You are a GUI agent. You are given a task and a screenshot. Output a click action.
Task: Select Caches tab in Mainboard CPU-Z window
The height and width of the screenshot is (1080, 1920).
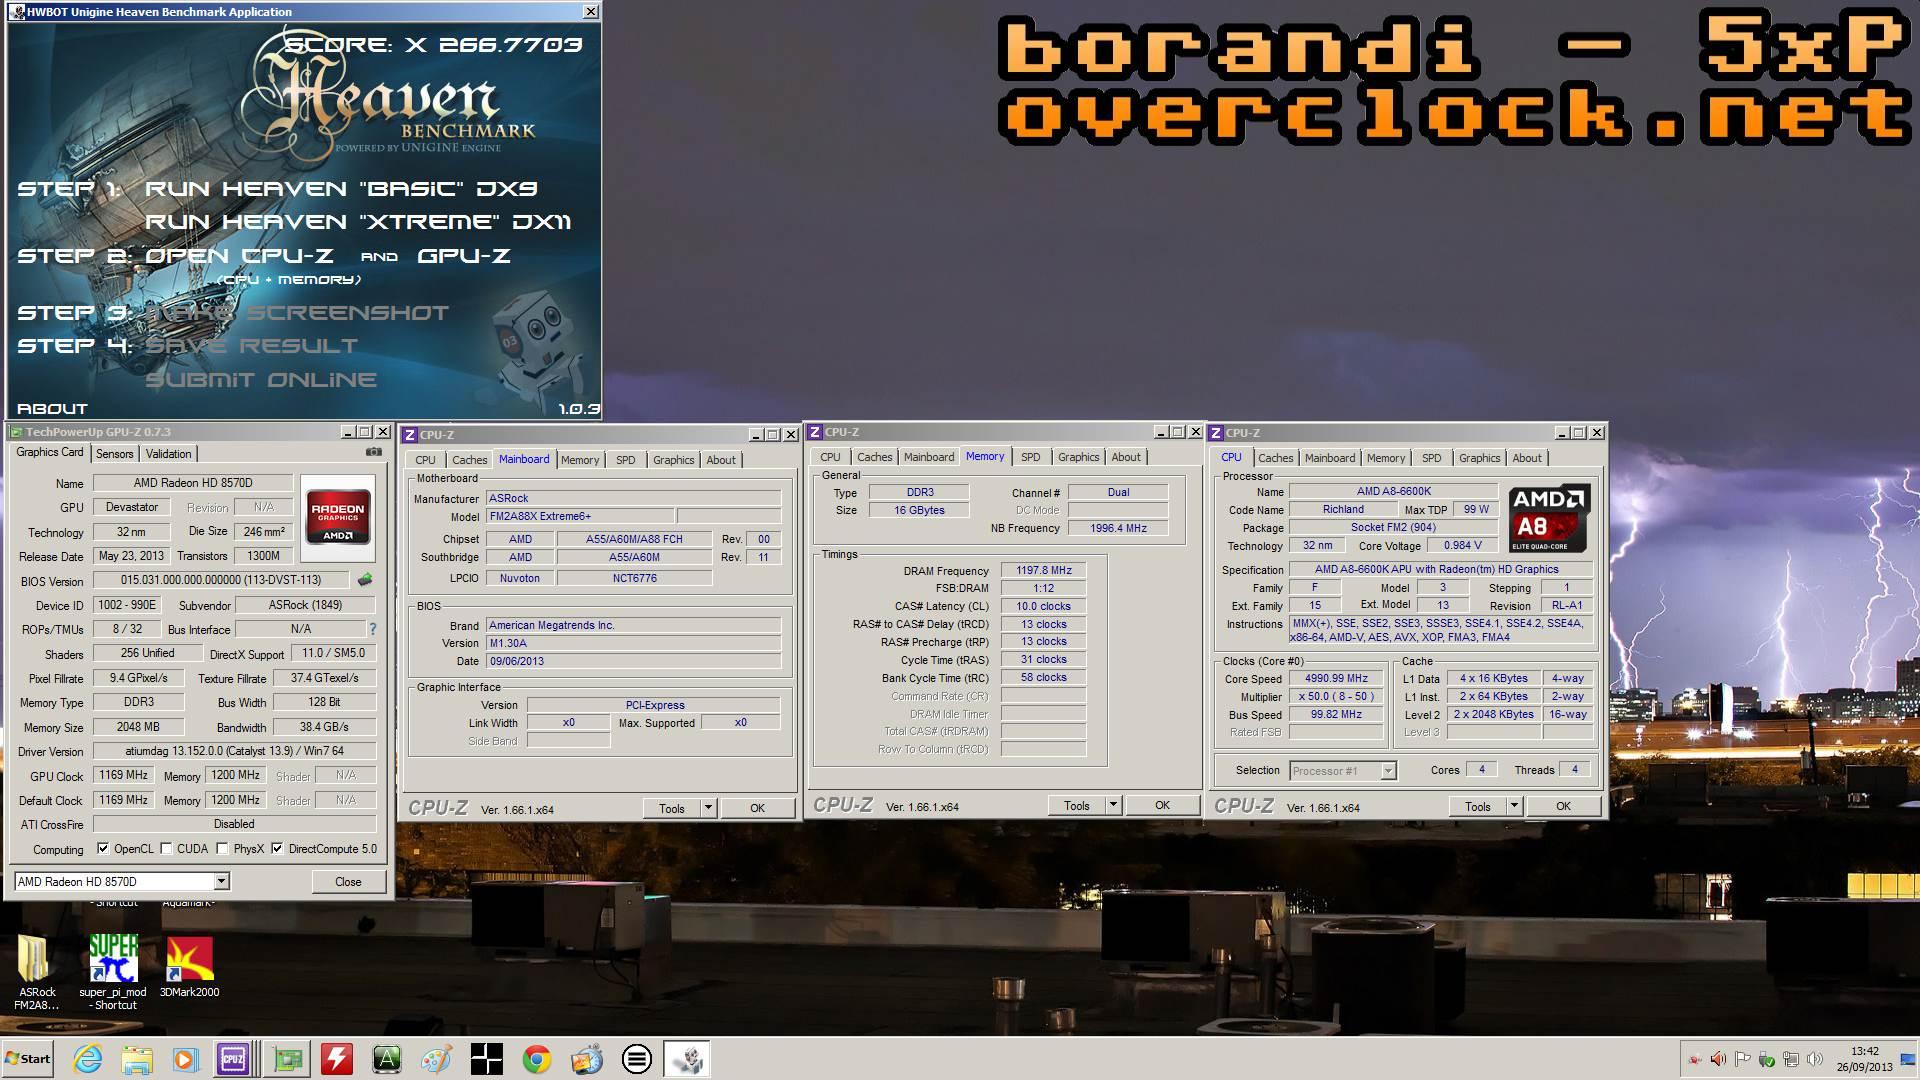pyautogui.click(x=469, y=460)
